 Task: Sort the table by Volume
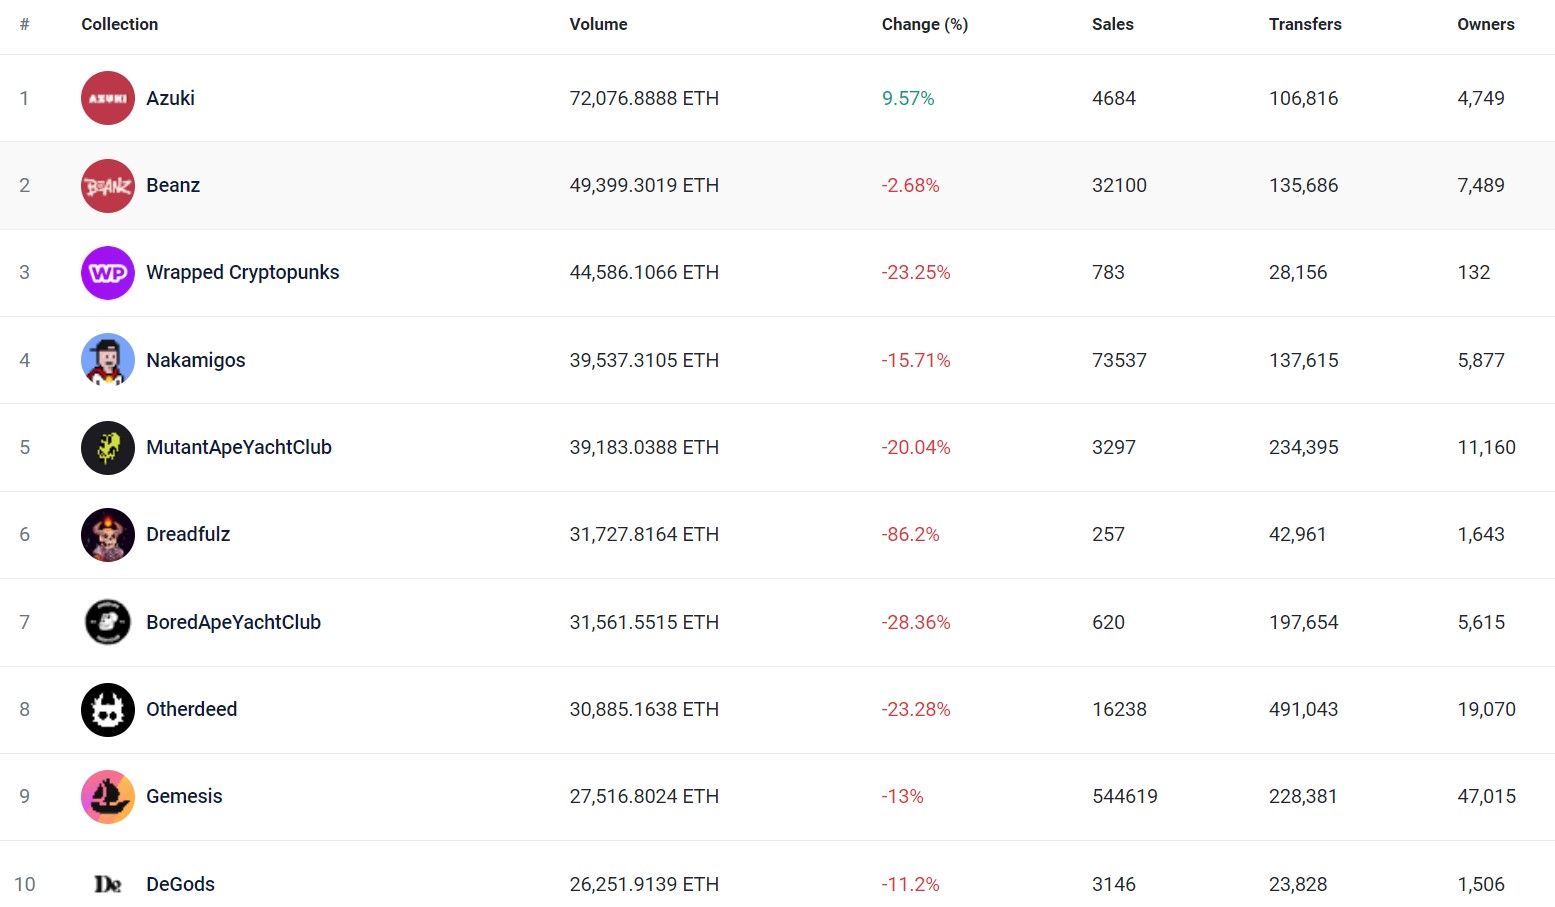(598, 24)
